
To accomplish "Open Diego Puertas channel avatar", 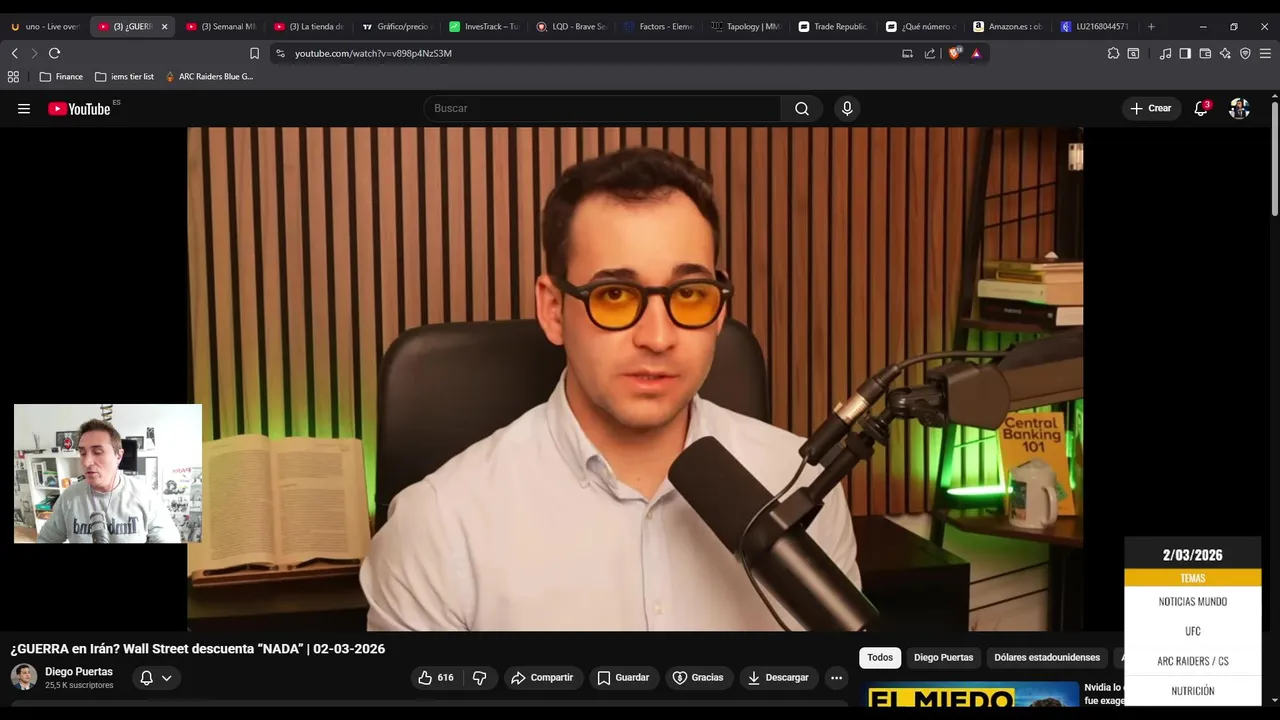I will [24, 677].
